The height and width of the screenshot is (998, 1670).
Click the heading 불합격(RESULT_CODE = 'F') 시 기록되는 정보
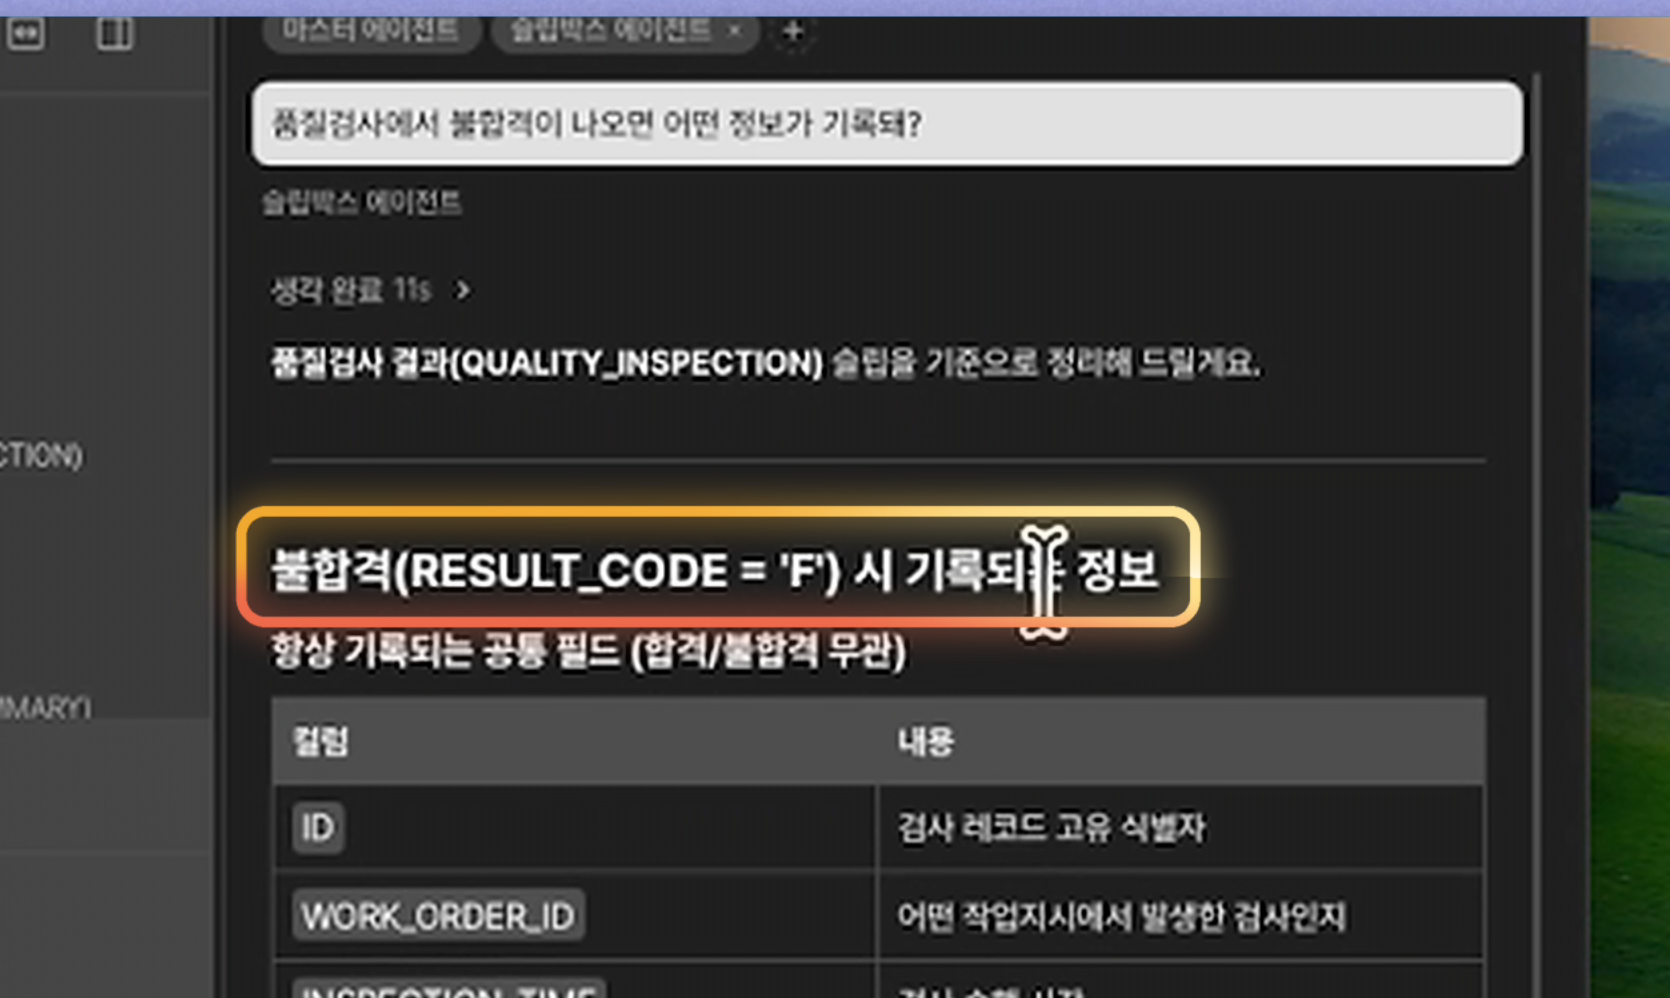(715, 571)
